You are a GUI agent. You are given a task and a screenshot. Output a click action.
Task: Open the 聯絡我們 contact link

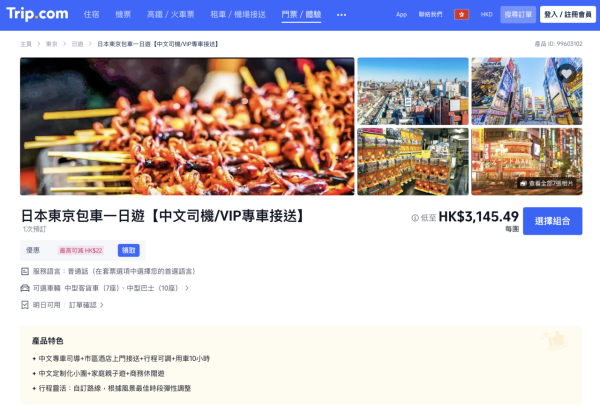(430, 15)
